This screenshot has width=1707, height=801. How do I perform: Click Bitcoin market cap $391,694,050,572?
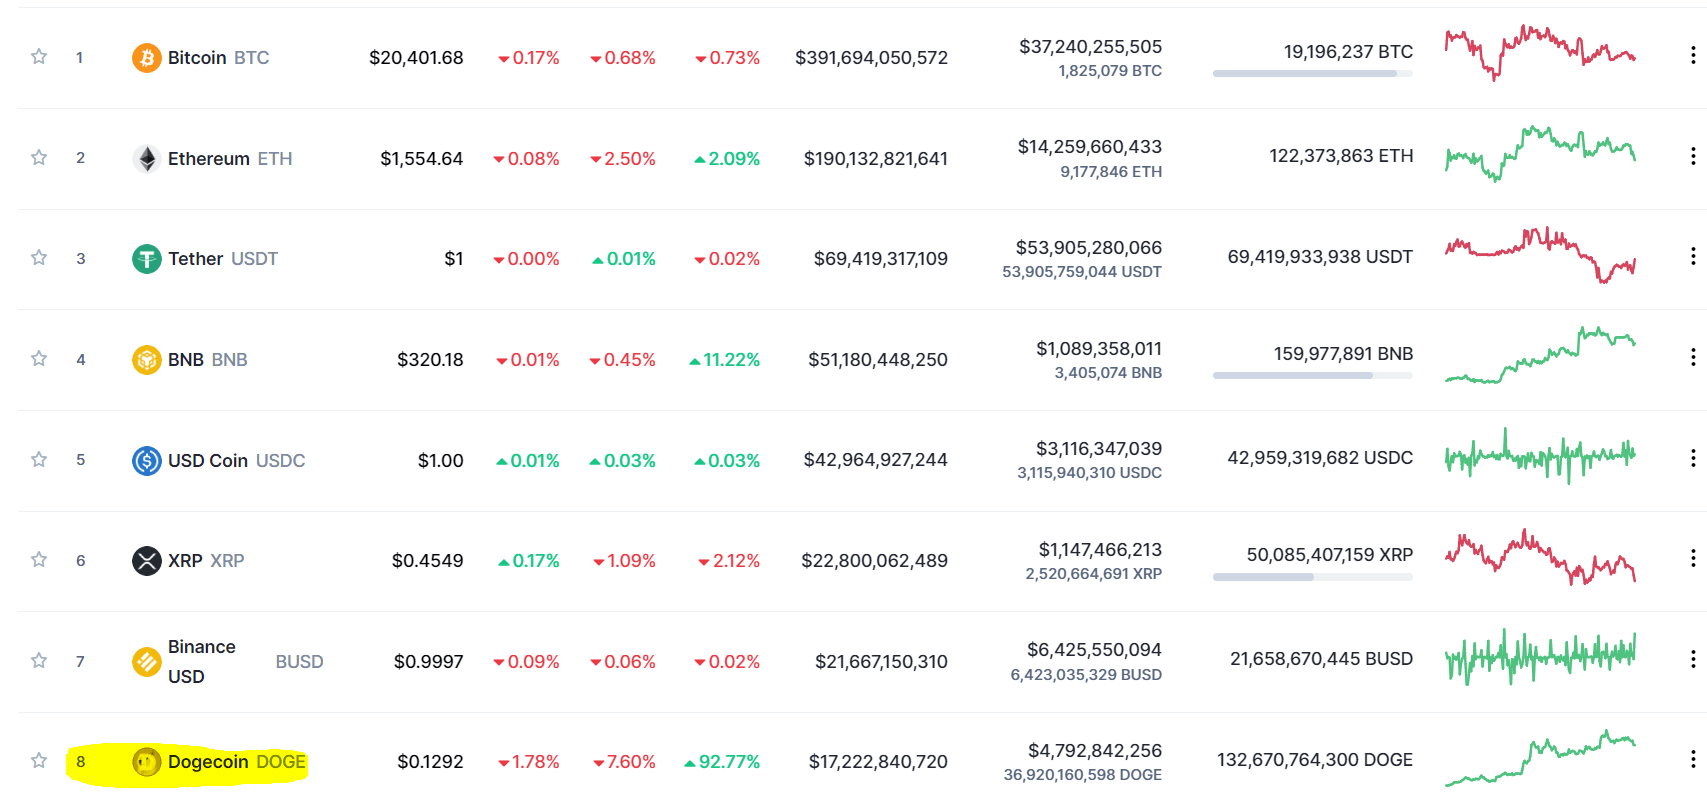point(871,58)
